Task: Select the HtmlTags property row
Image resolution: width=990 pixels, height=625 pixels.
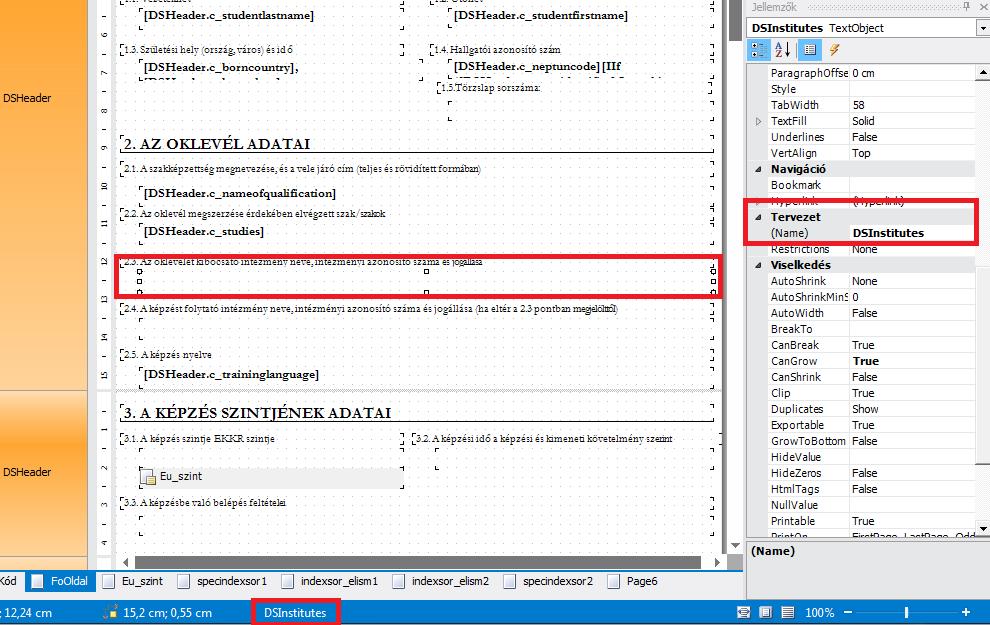Action: [871, 489]
